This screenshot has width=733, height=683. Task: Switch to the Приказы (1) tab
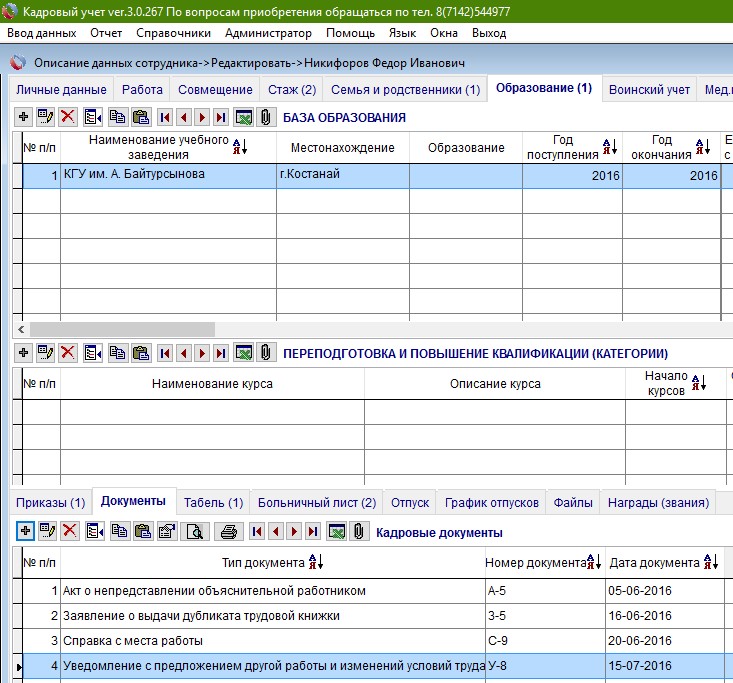50,502
